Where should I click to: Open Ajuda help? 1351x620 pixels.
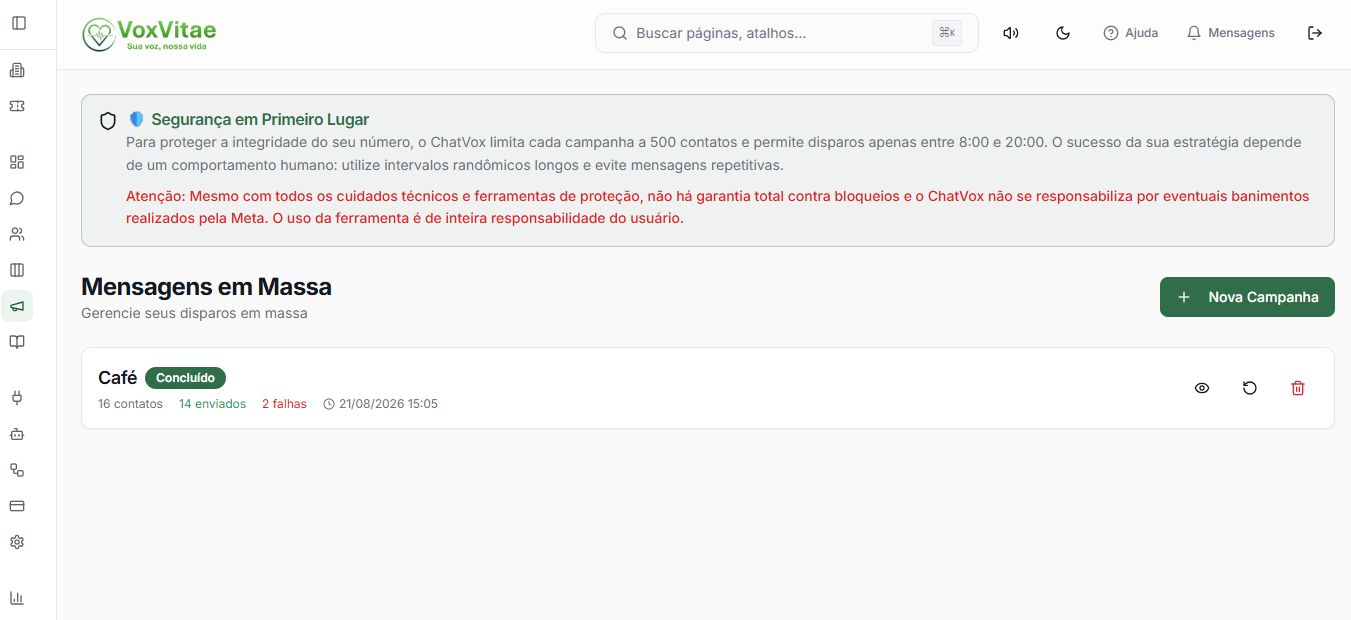click(x=1130, y=33)
